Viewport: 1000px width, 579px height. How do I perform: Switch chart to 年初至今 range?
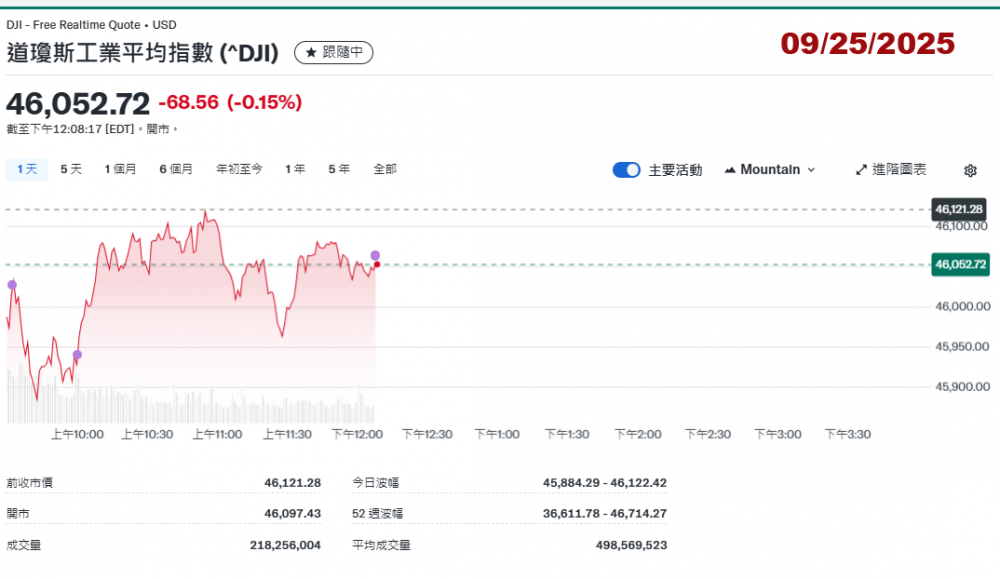coord(239,169)
